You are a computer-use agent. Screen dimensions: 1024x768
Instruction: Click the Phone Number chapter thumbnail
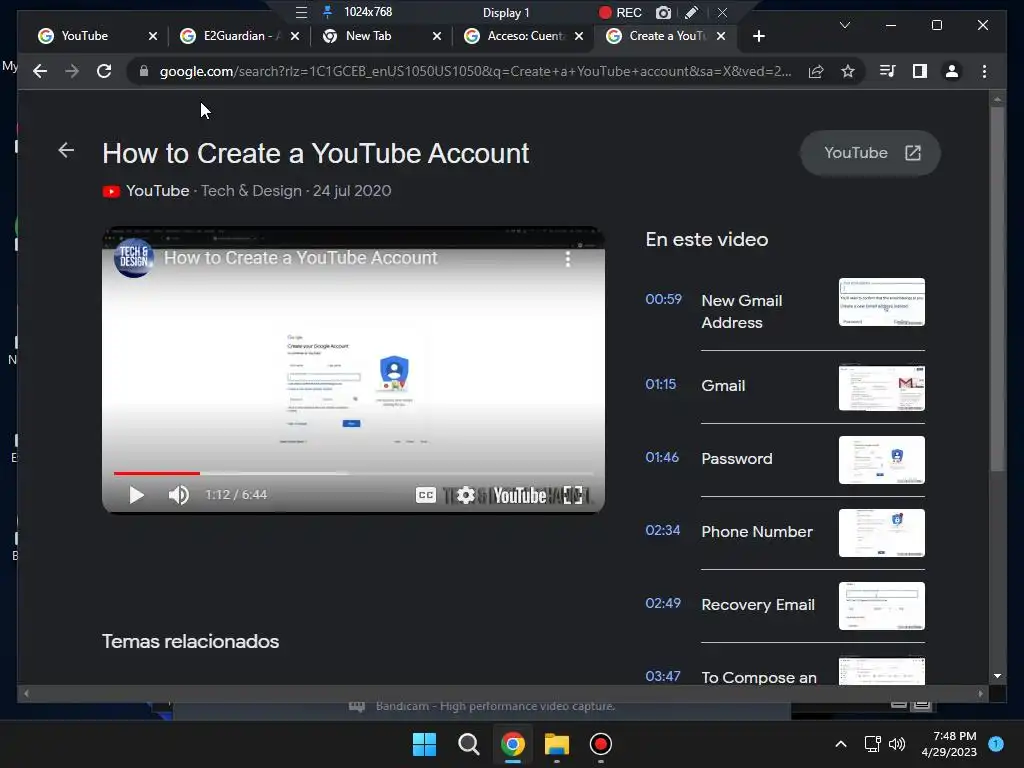click(x=882, y=533)
